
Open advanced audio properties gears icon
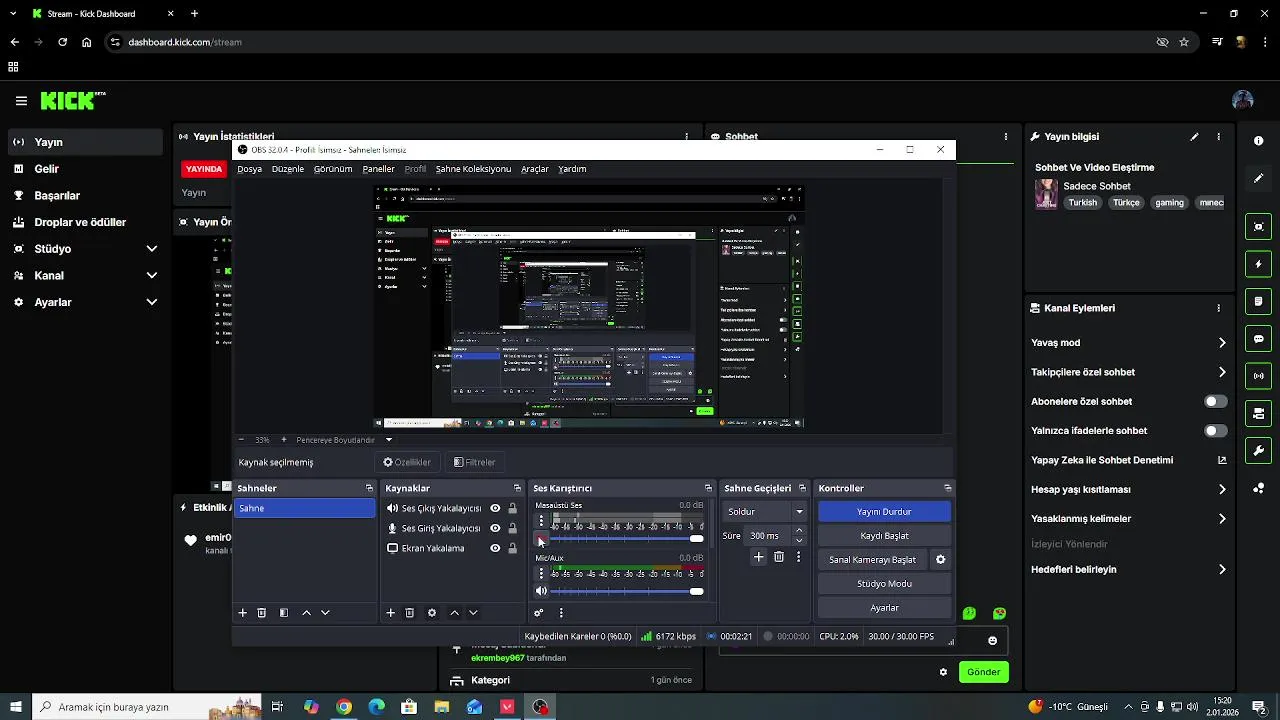click(539, 613)
